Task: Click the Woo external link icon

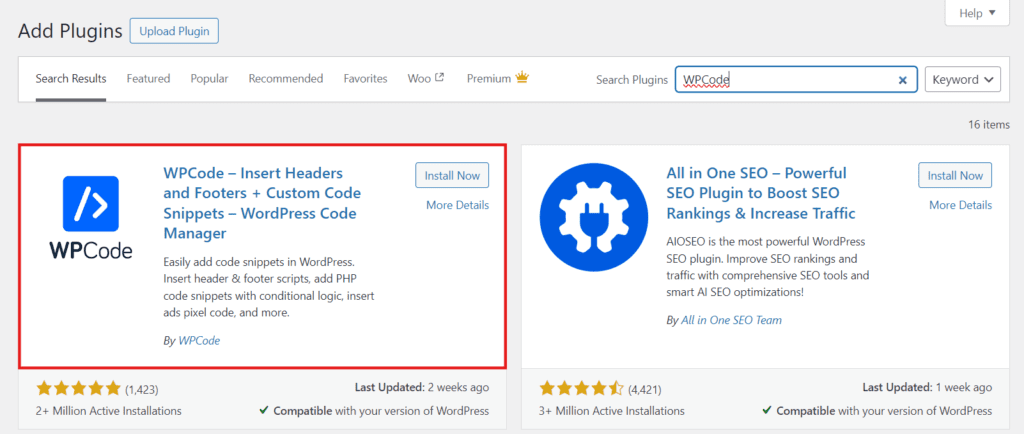Action: pyautogui.click(x=440, y=78)
